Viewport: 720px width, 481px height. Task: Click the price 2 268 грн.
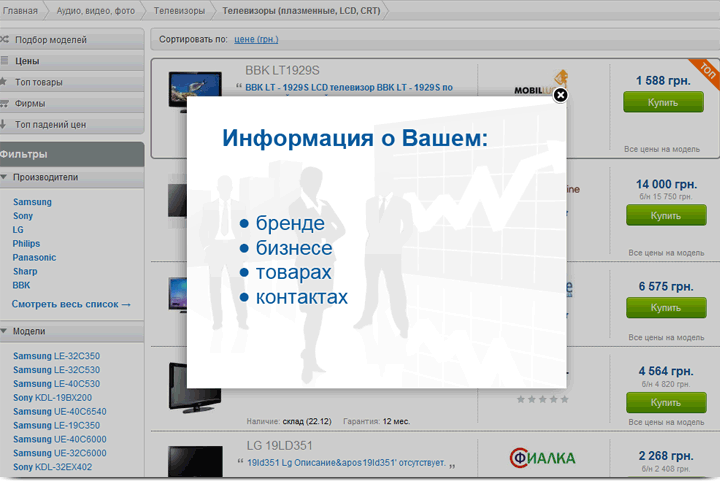pos(666,456)
